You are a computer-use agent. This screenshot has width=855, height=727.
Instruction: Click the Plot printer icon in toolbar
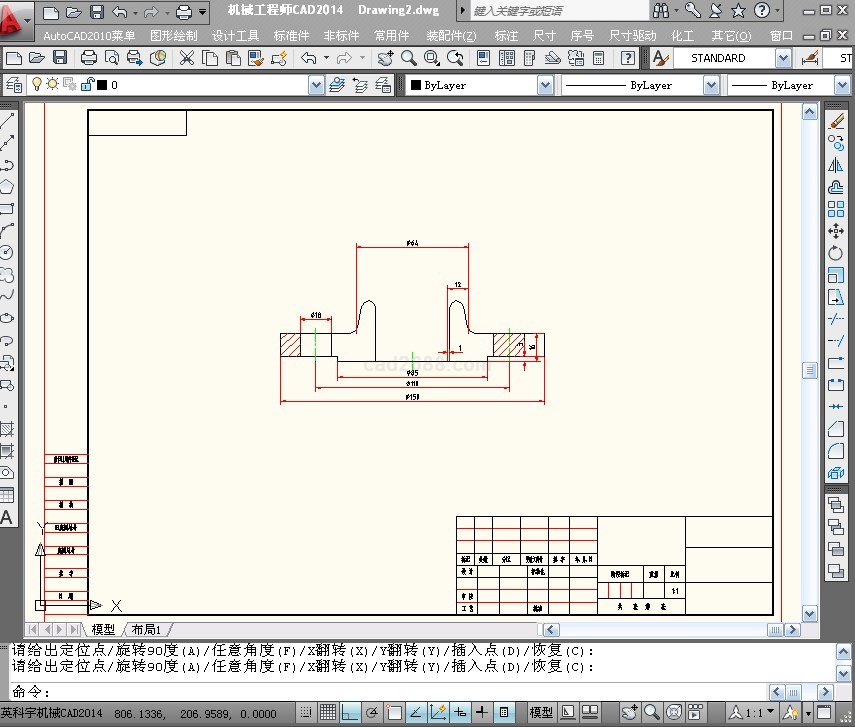(88, 58)
